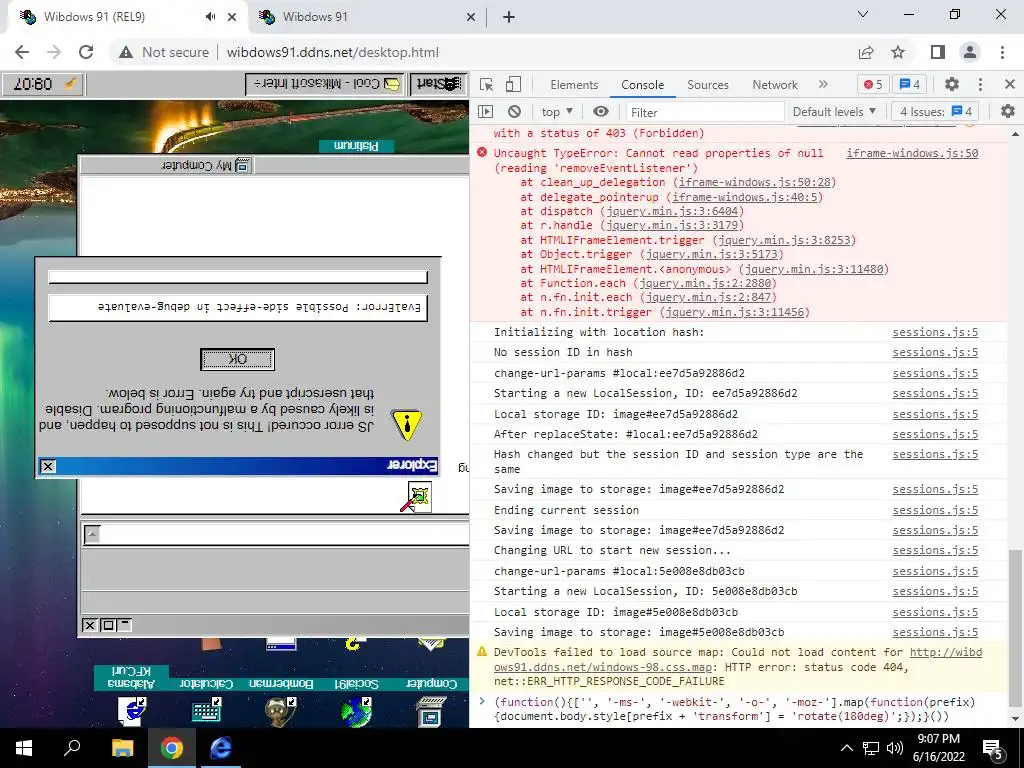Open jquery.min.js:3:11456 stack link

point(735,312)
